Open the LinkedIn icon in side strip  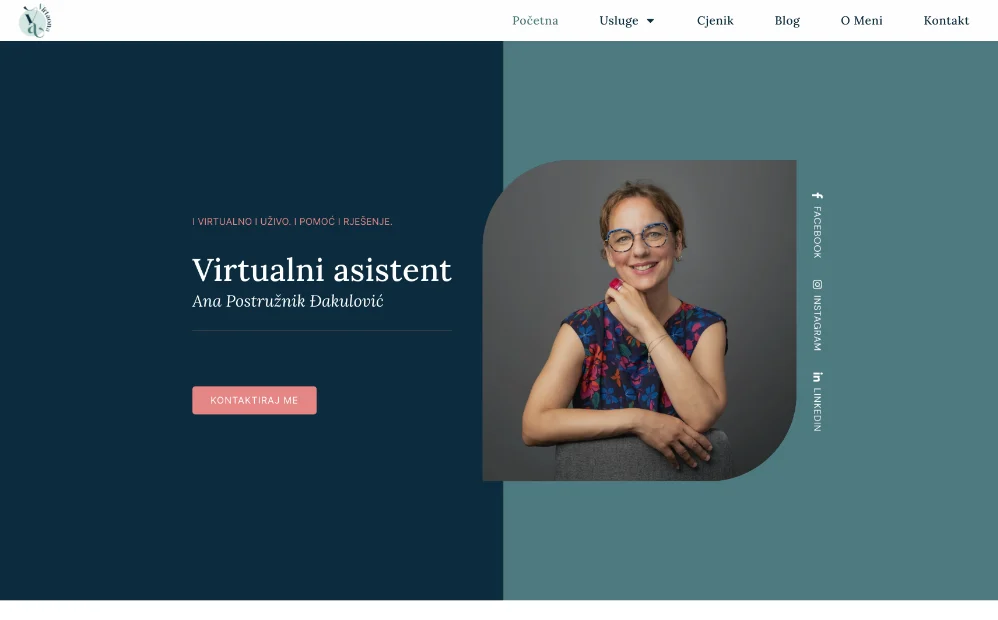click(817, 377)
